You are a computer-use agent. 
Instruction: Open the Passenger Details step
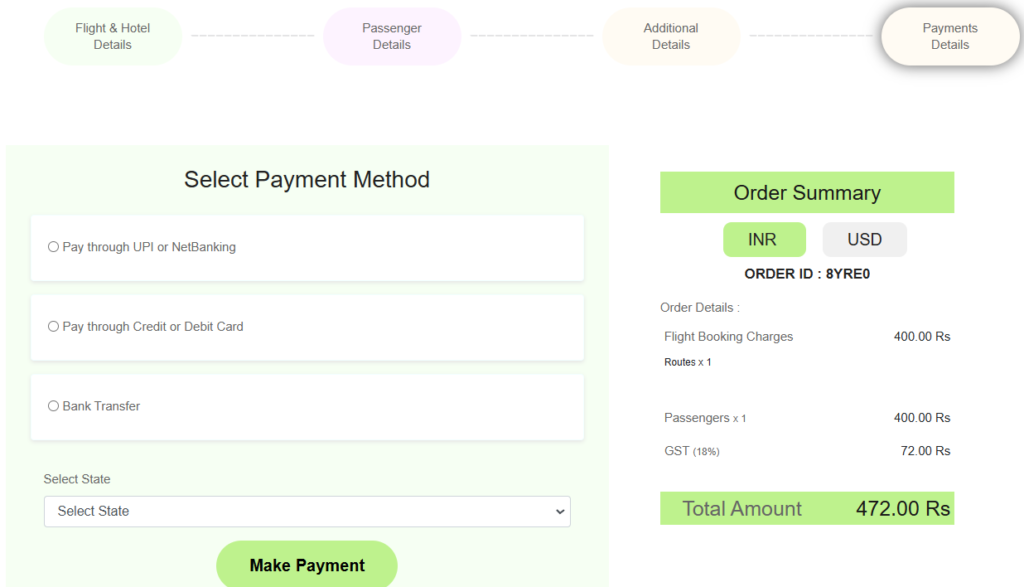click(391, 36)
